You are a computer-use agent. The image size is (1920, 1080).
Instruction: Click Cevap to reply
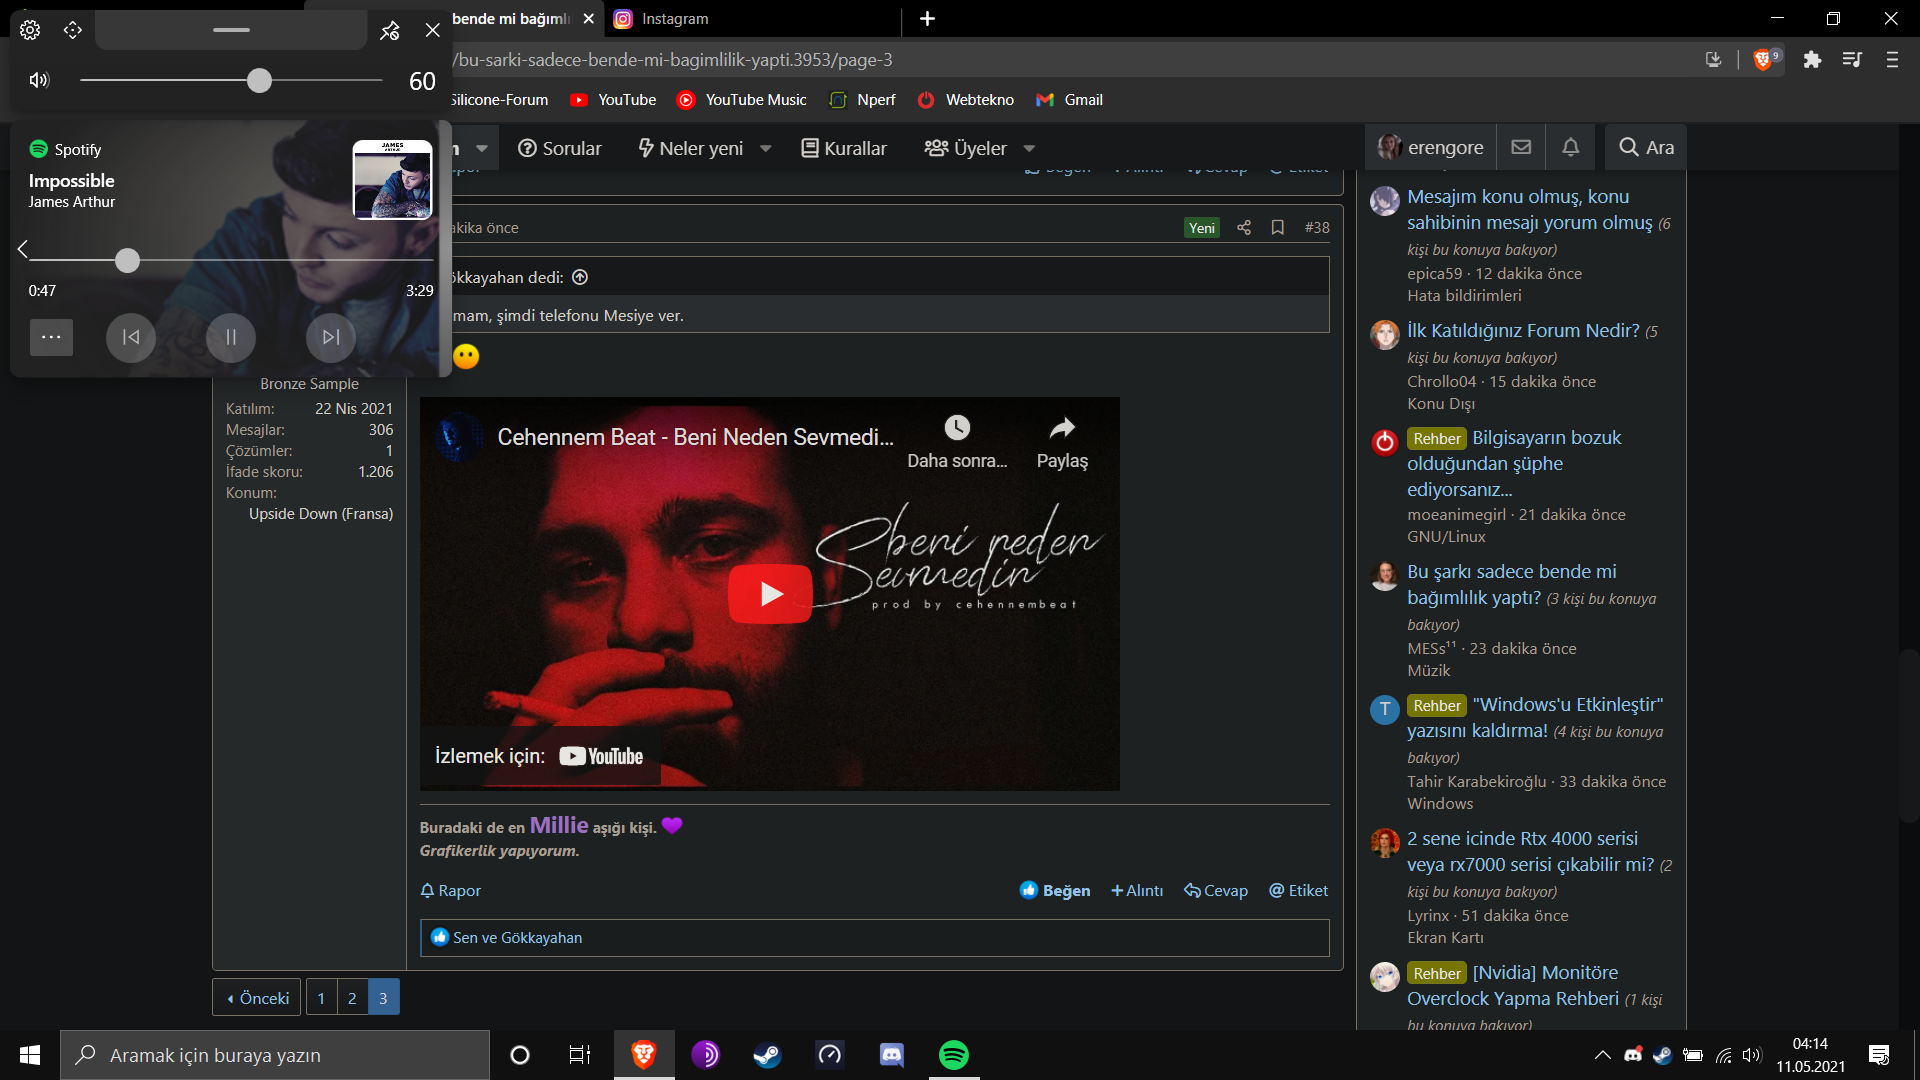1216,891
